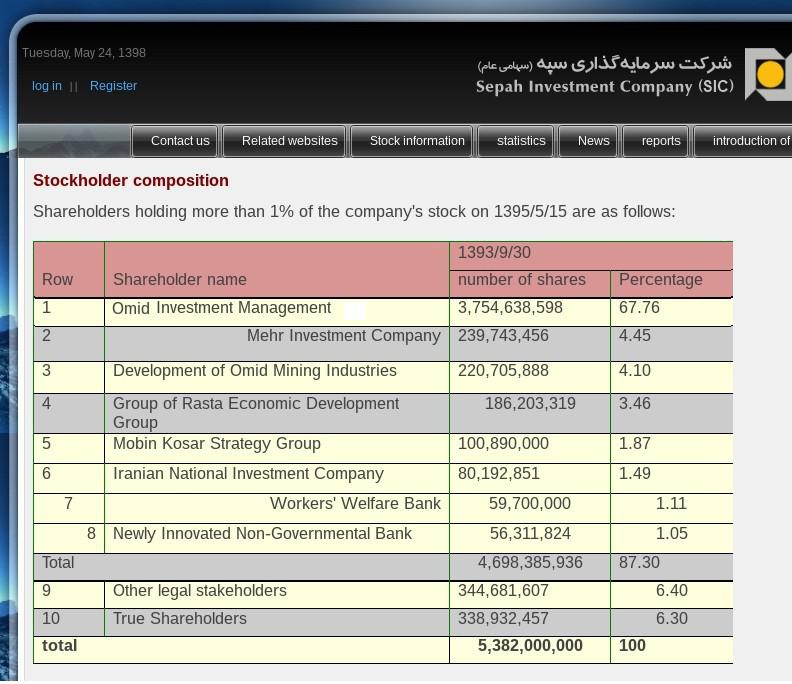Click percentage value 4.10
The height and width of the screenshot is (684, 792).
pyautogui.click(x=635, y=370)
